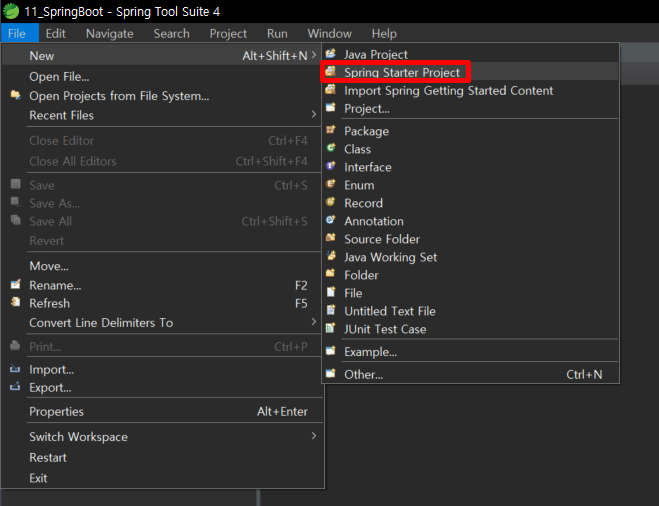The image size is (659, 506).
Task: Open the Navigate menu
Action: pos(110,33)
